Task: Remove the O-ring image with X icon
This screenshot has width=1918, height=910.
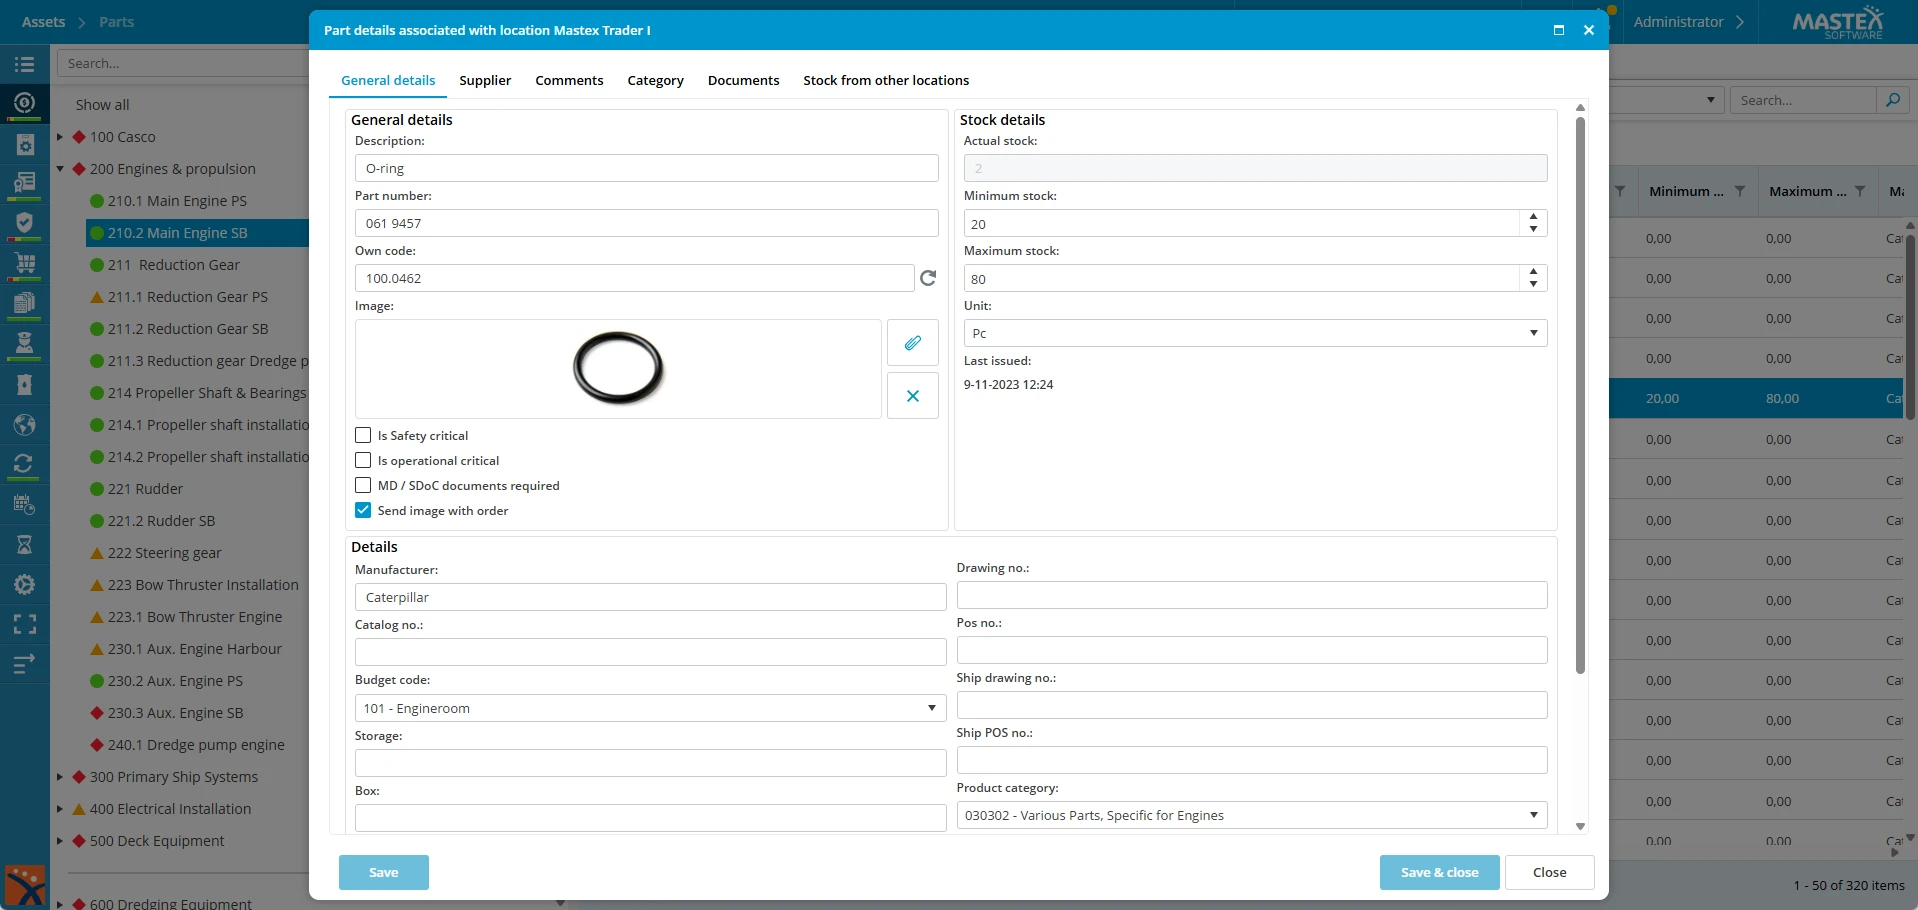Action: pyautogui.click(x=912, y=396)
